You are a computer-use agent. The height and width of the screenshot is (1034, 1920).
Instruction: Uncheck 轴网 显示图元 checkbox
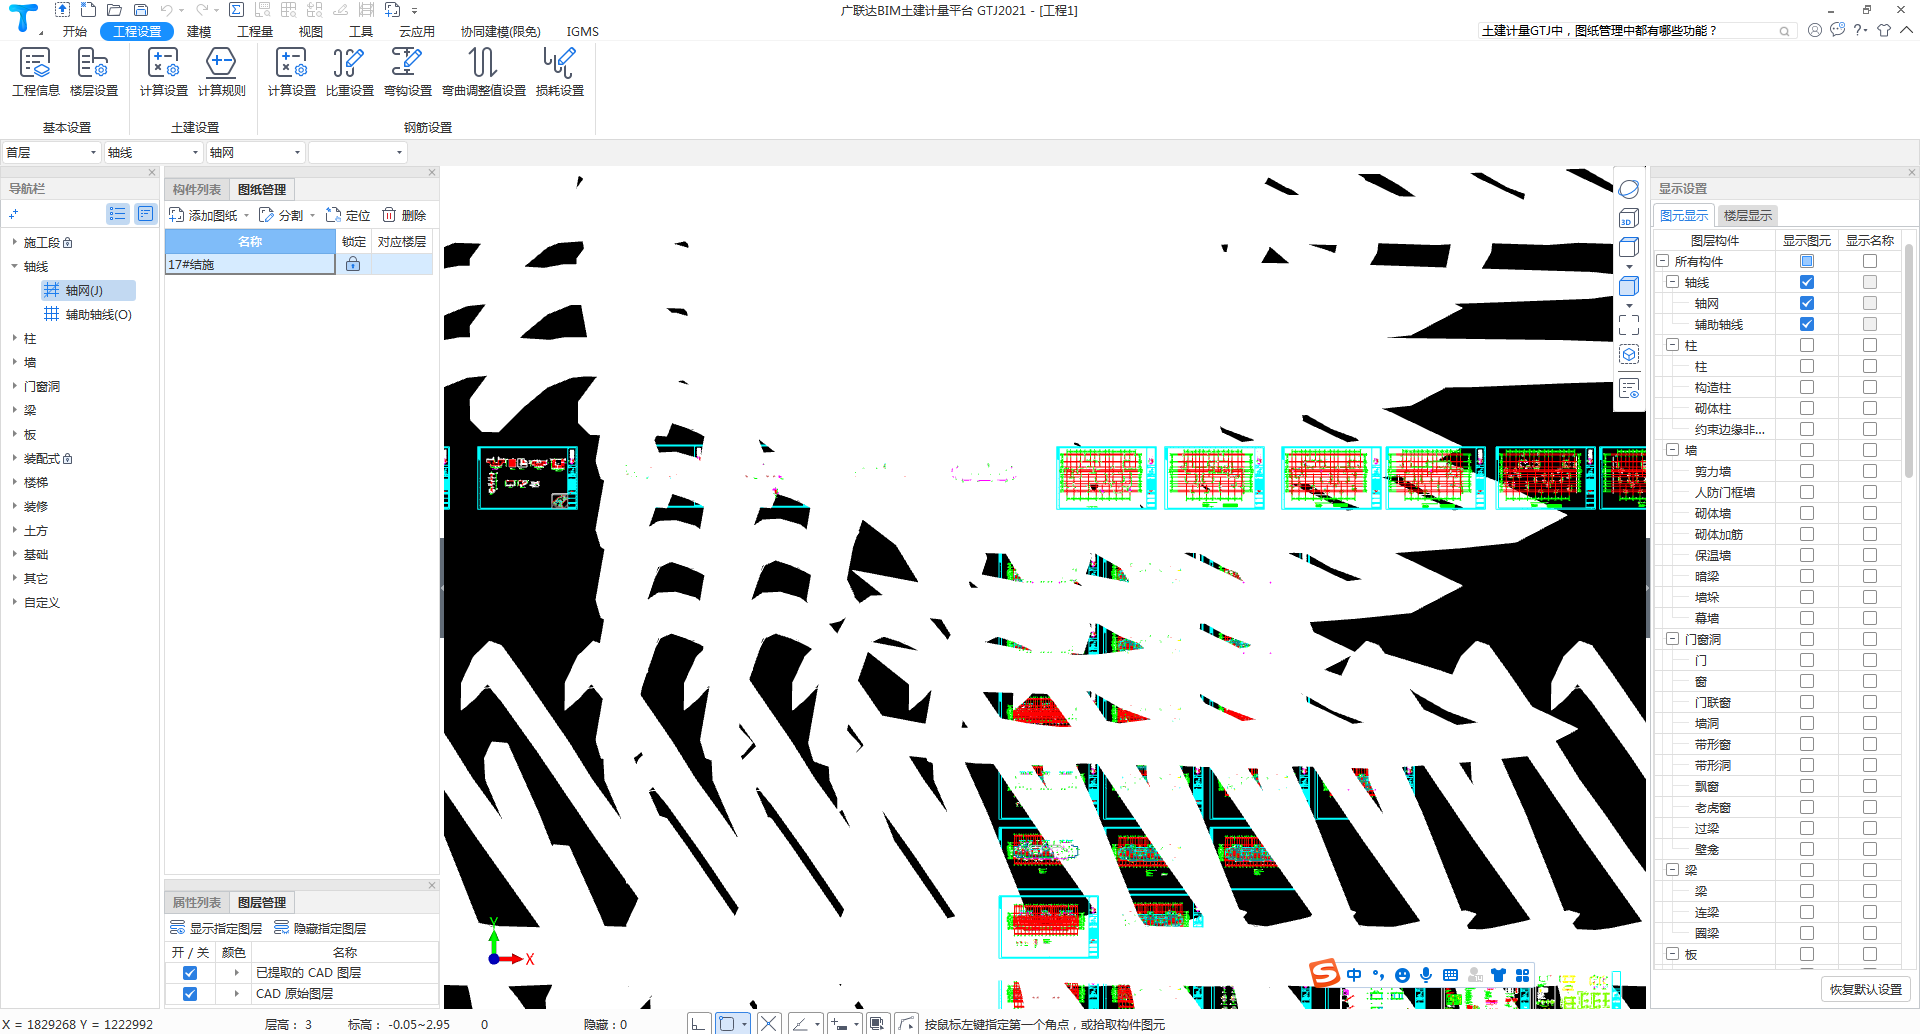click(x=1807, y=303)
